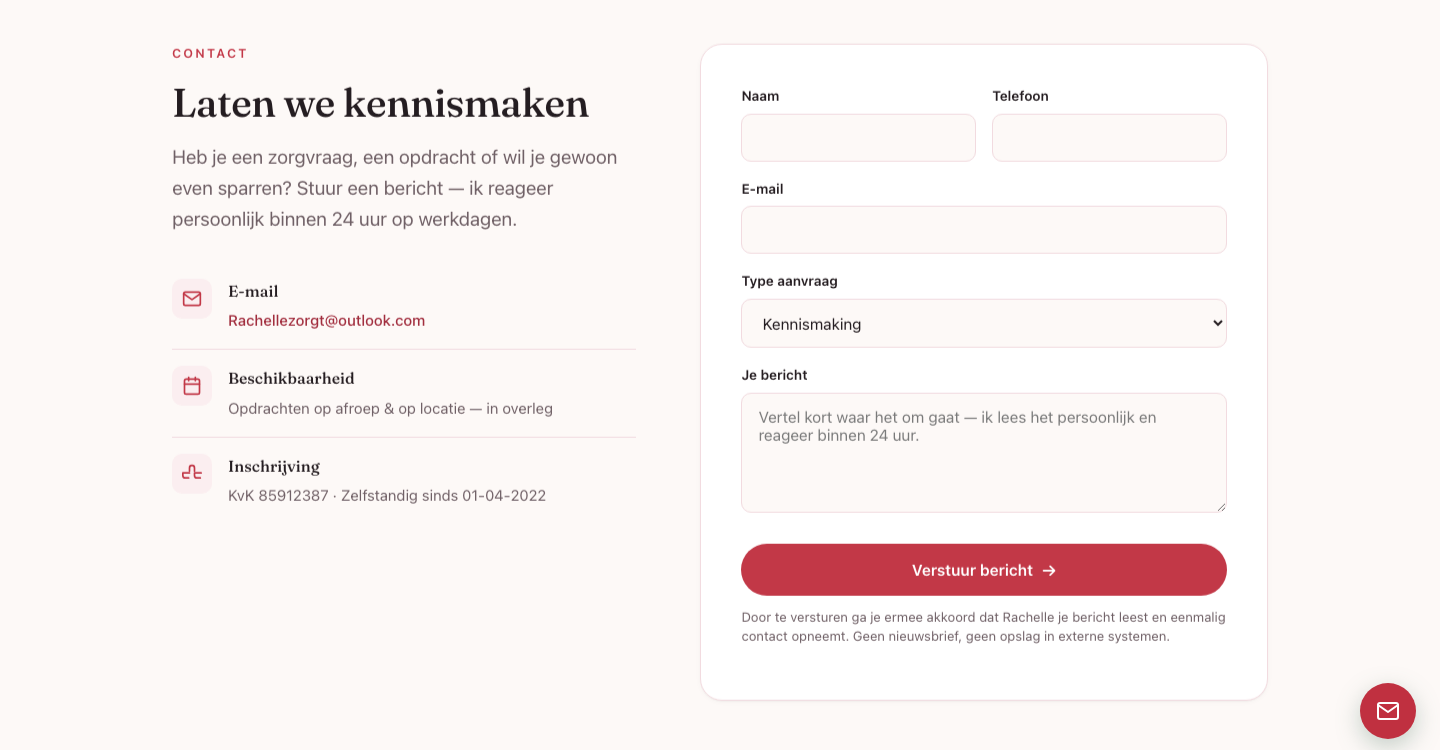The image size is (1440, 750).
Task: Click the chevron arrow of Kennismaking select
Action: tap(1217, 323)
